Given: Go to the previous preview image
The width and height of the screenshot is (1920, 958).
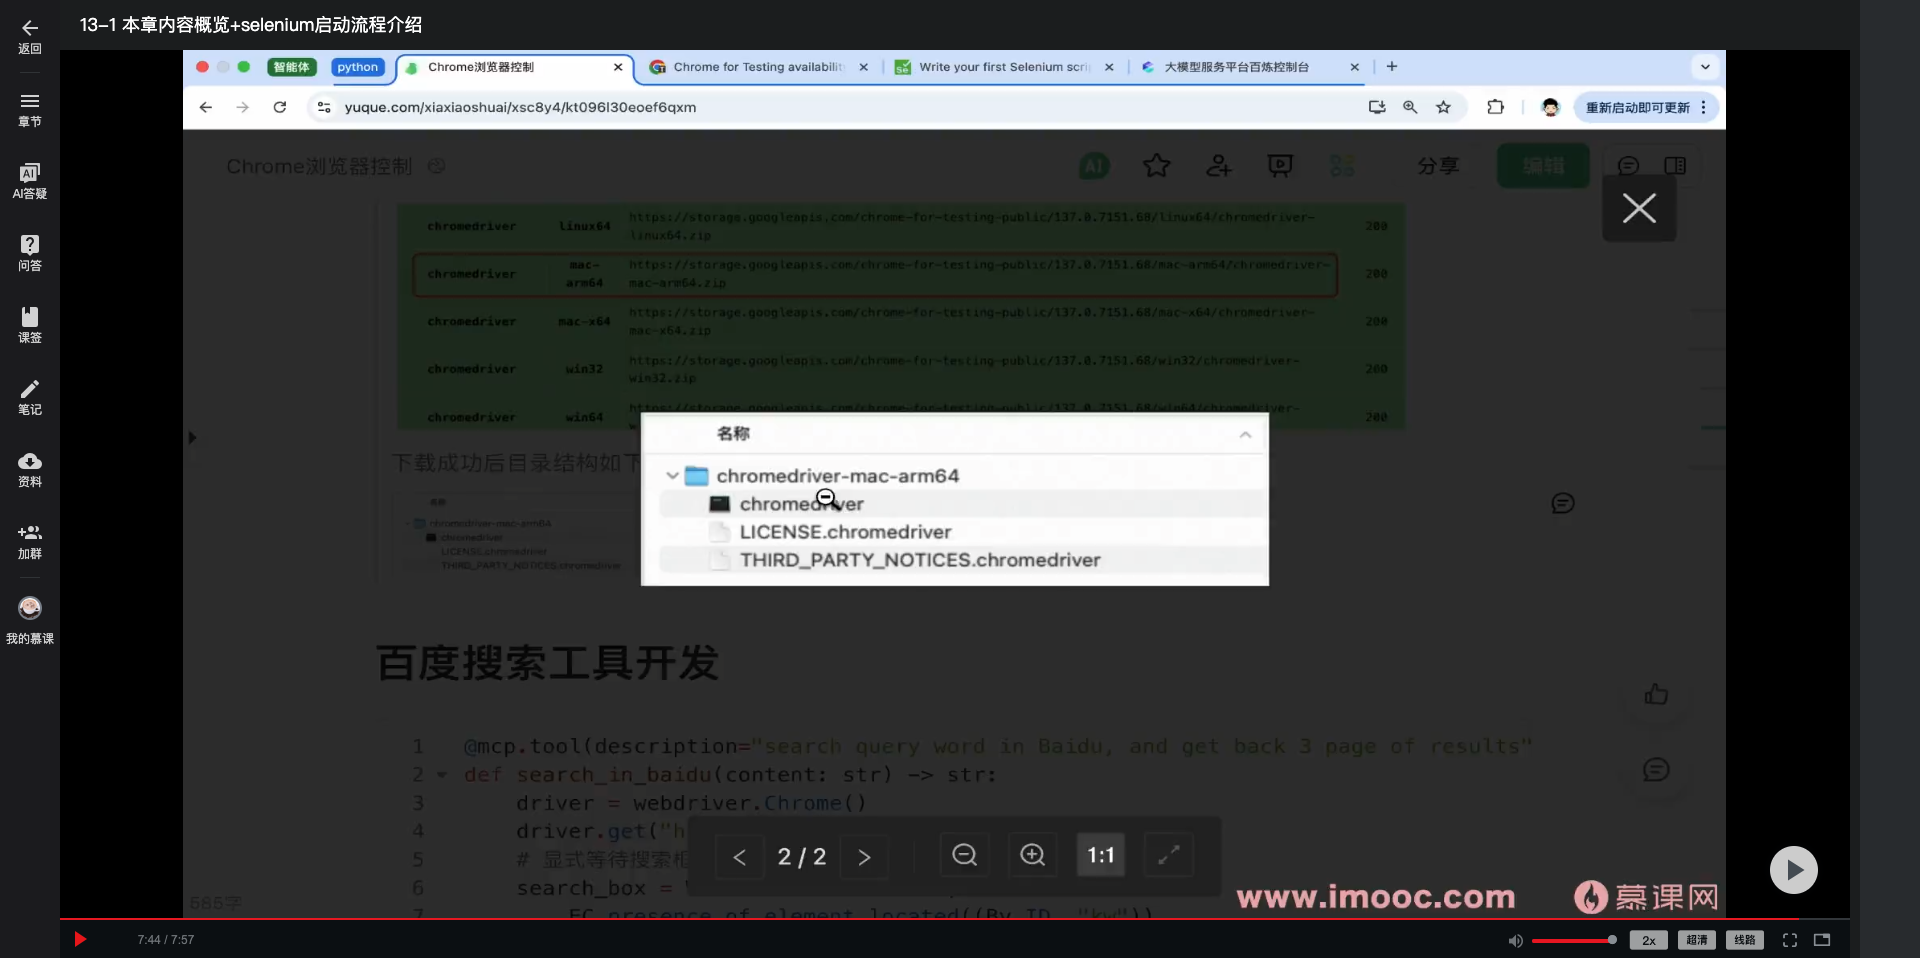Looking at the screenshot, I should point(740,856).
